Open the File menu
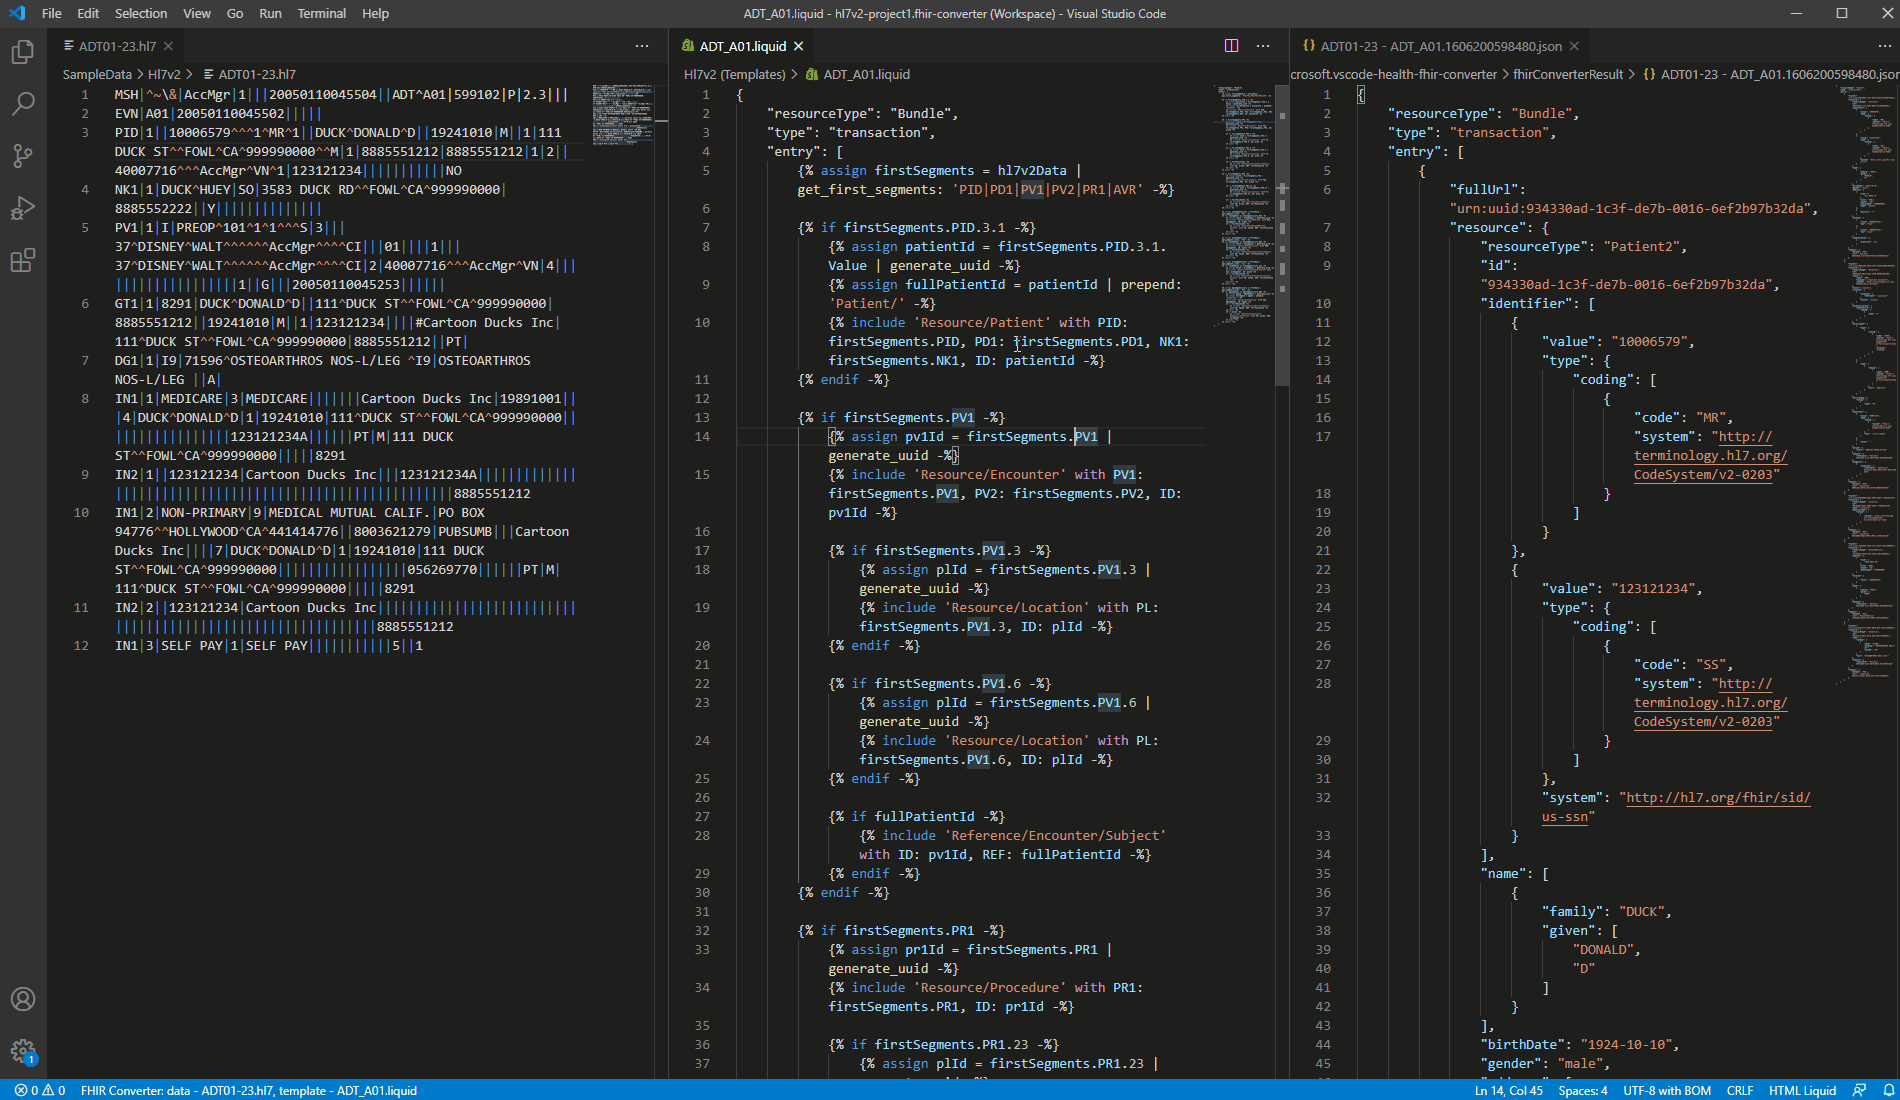The width and height of the screenshot is (1900, 1100). [x=52, y=13]
